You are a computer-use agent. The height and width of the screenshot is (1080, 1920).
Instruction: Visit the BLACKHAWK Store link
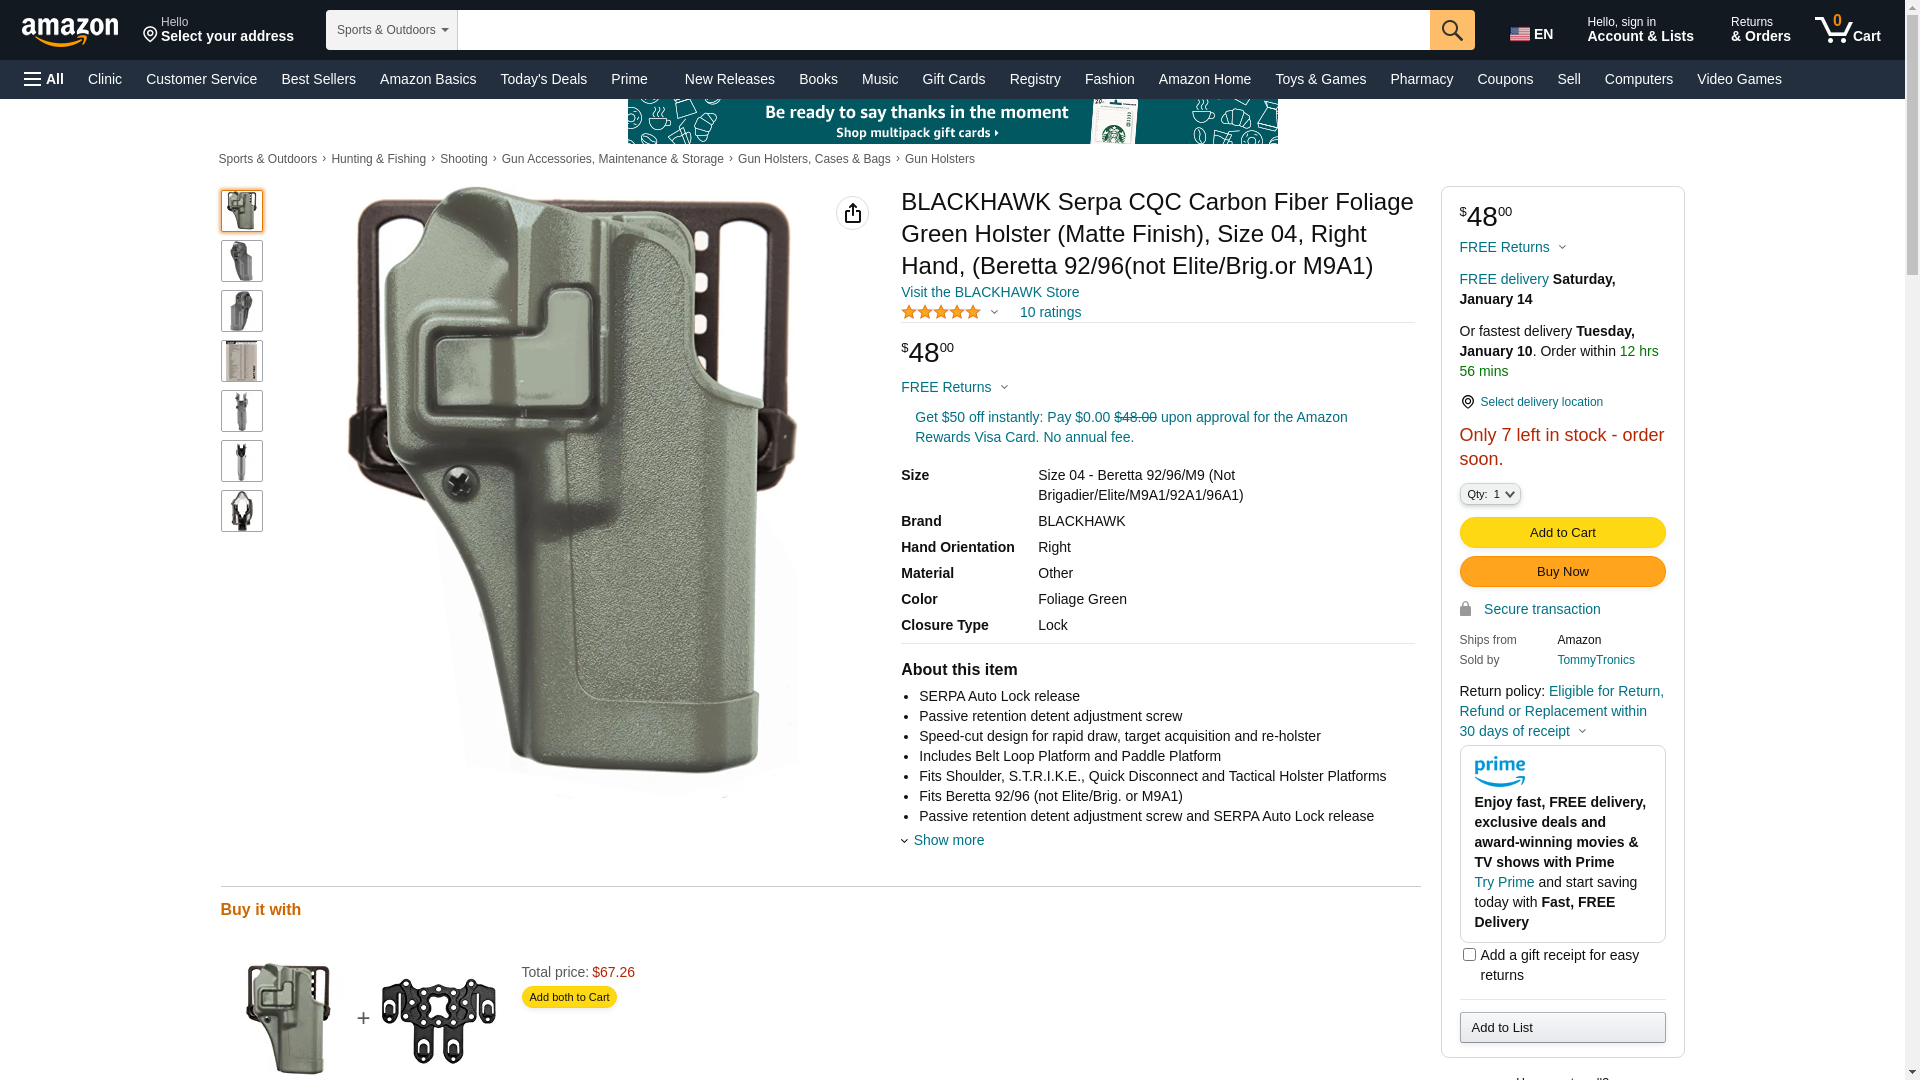coord(990,292)
